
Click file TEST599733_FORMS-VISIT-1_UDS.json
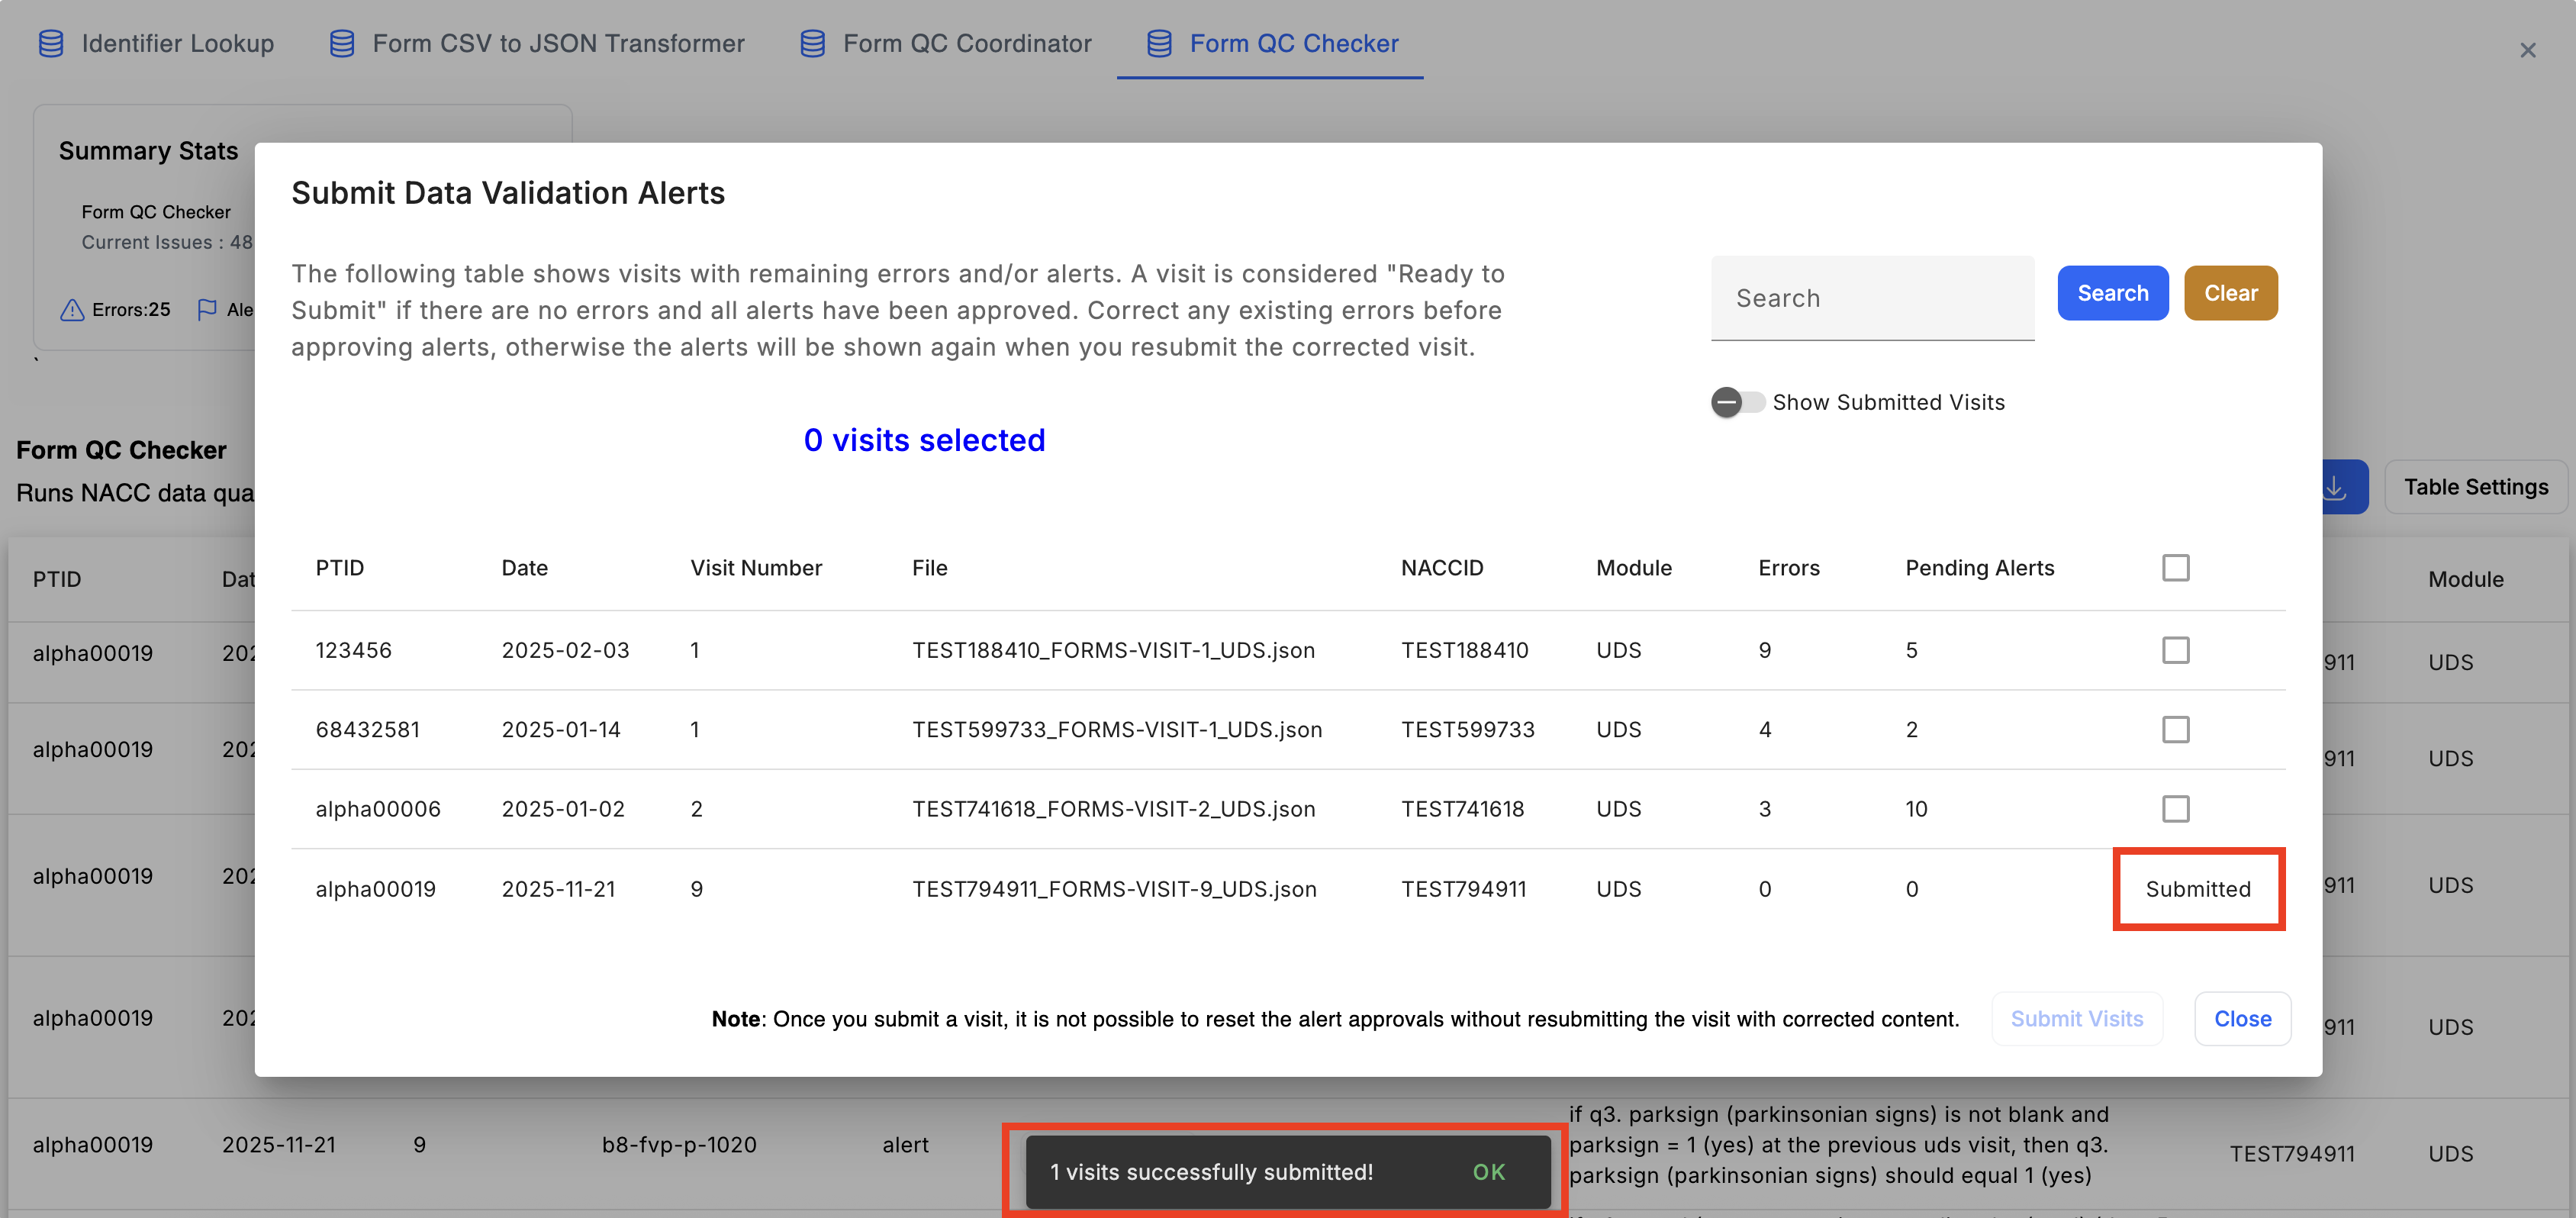point(1116,729)
